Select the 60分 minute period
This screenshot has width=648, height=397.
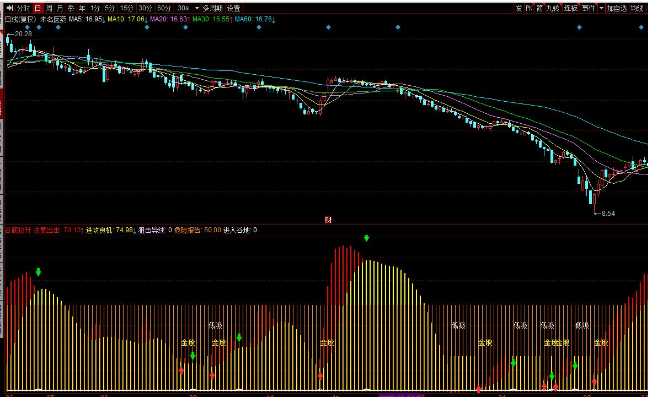point(164,8)
